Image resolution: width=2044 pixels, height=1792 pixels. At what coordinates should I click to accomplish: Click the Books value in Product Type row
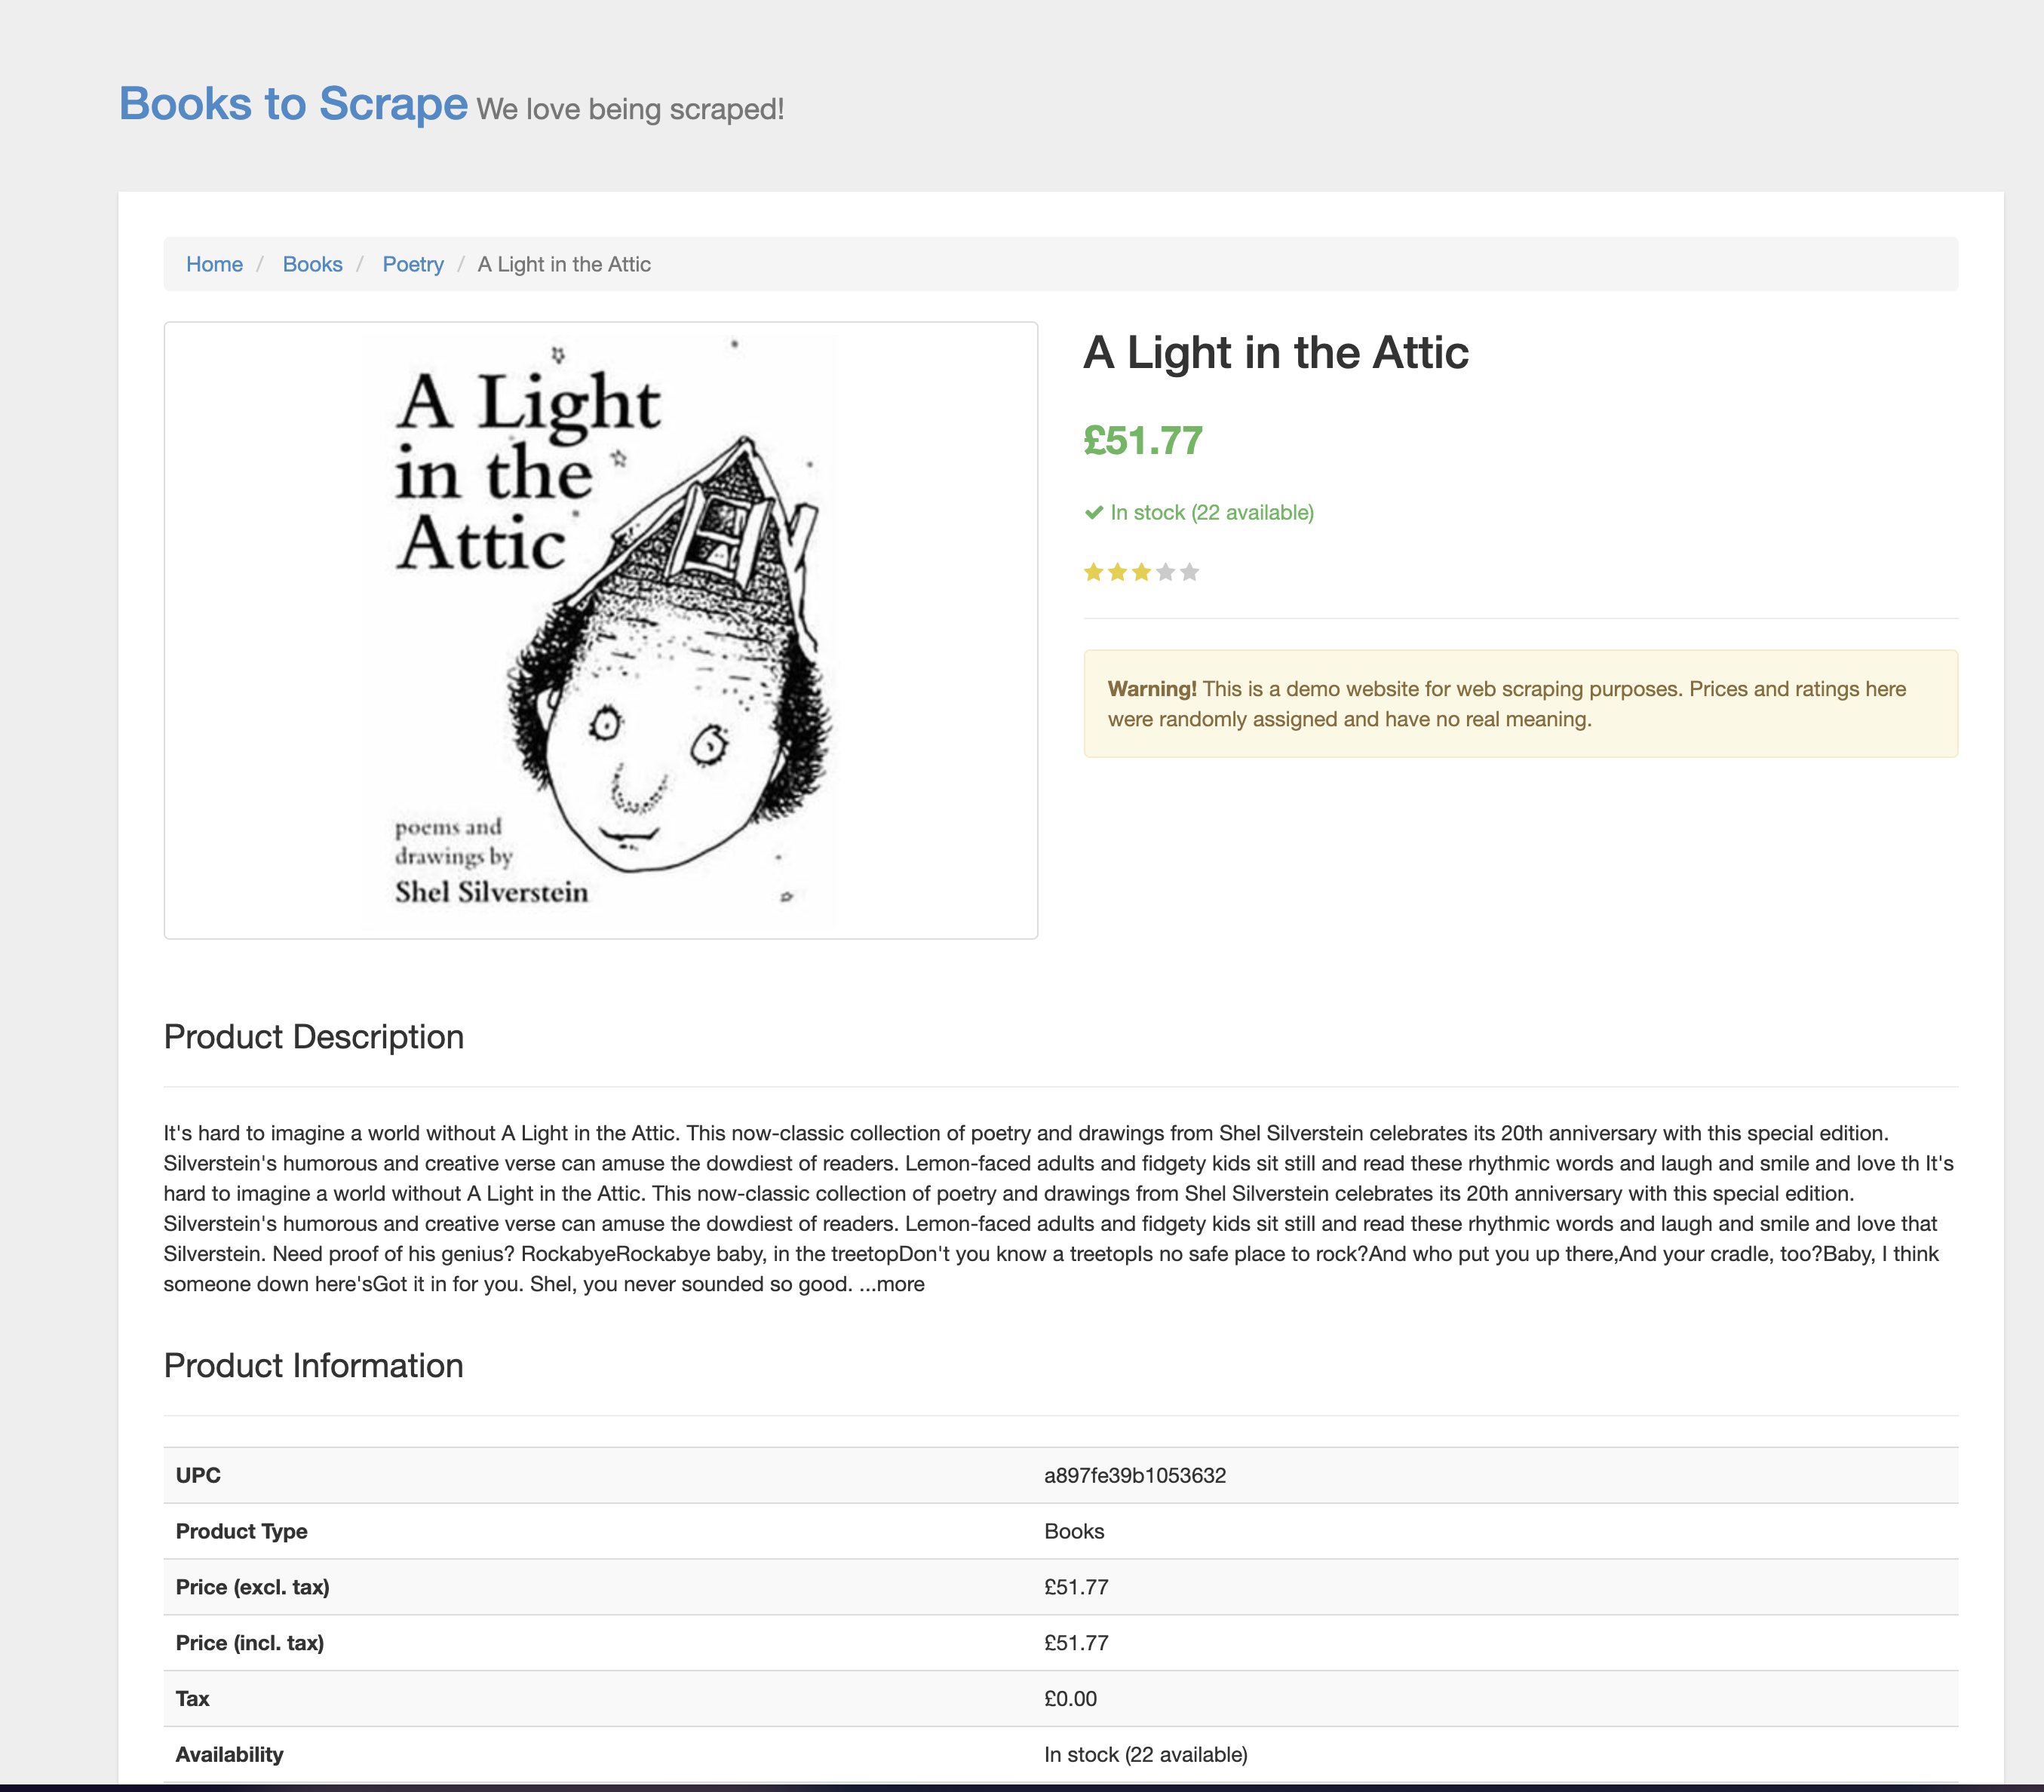click(1074, 1531)
